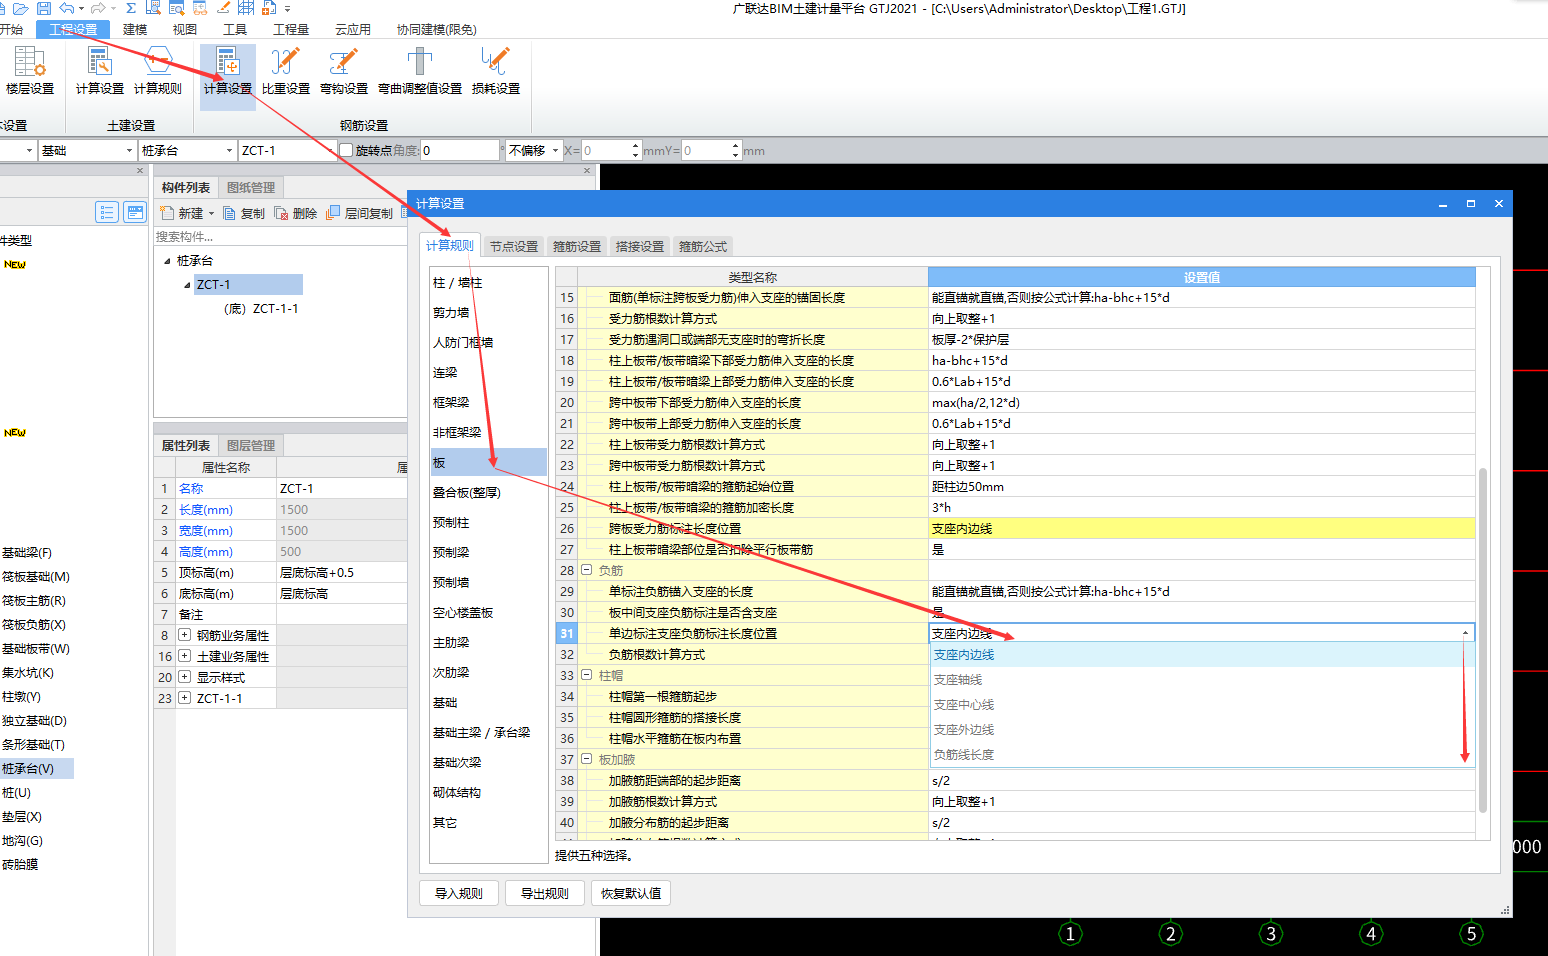Close the left navigation panel
Screen dimensions: 1548x956
[140, 171]
